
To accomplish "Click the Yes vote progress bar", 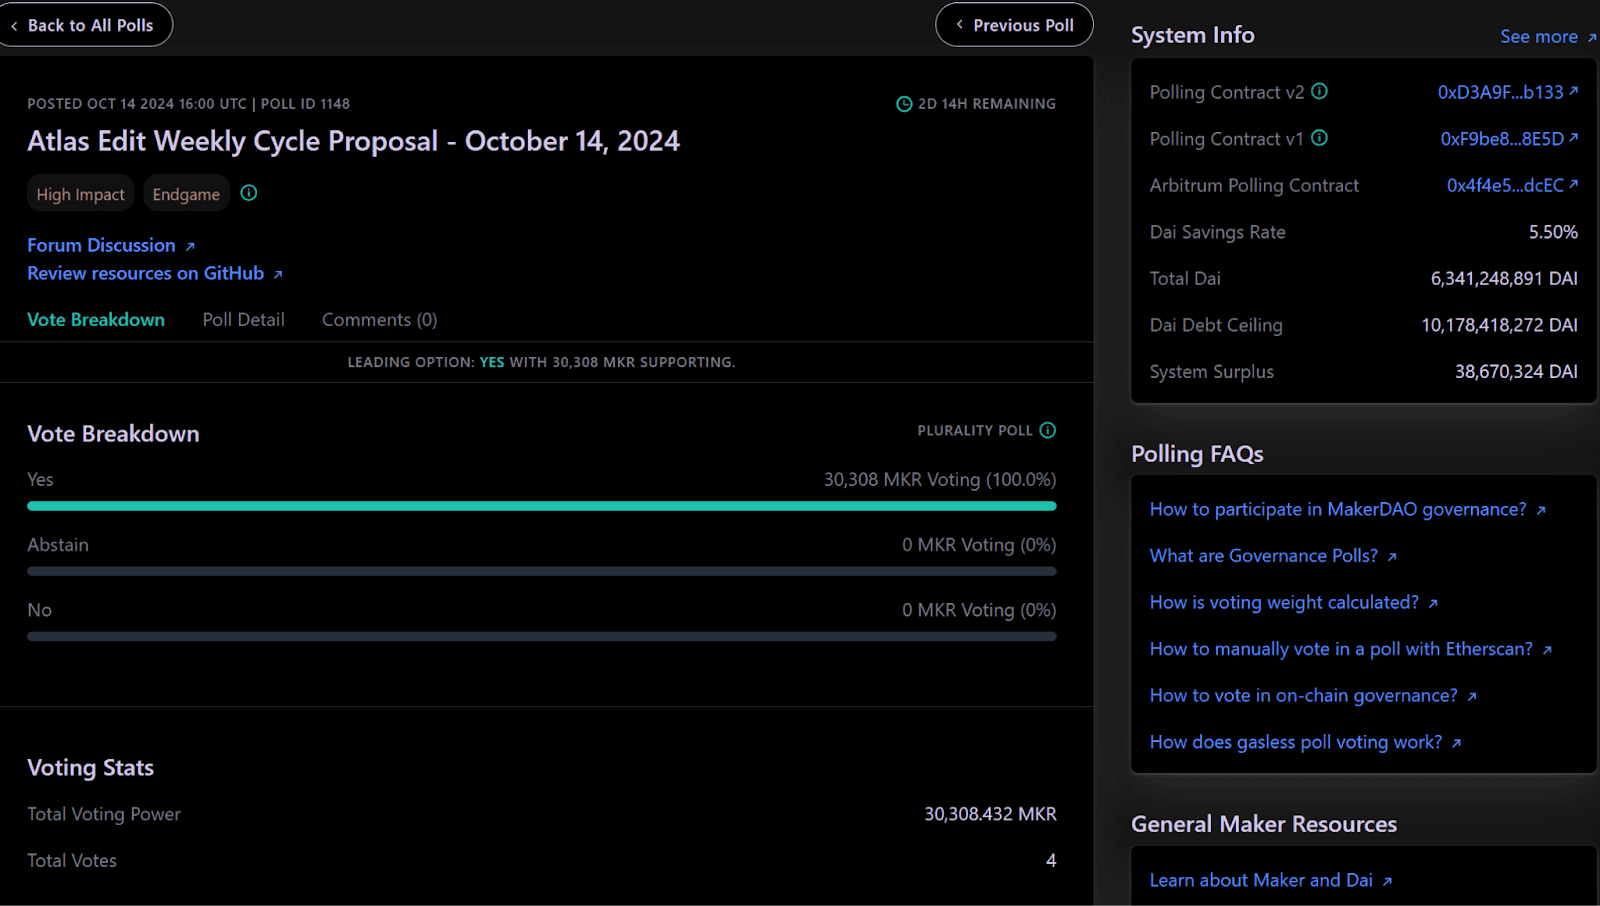I will pos(542,506).
